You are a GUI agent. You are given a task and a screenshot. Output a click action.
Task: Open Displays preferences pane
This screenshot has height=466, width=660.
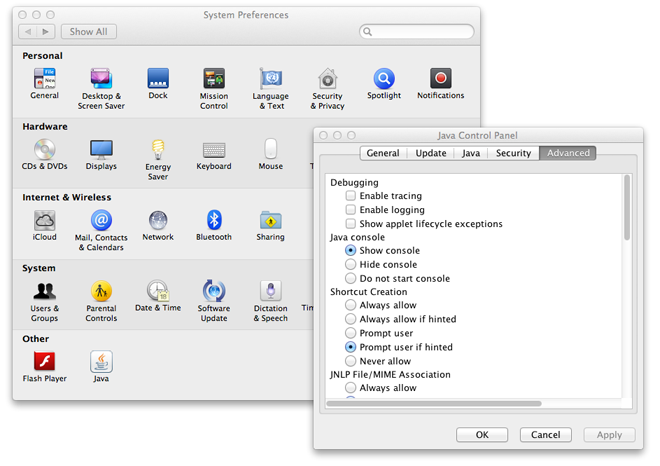click(x=101, y=154)
